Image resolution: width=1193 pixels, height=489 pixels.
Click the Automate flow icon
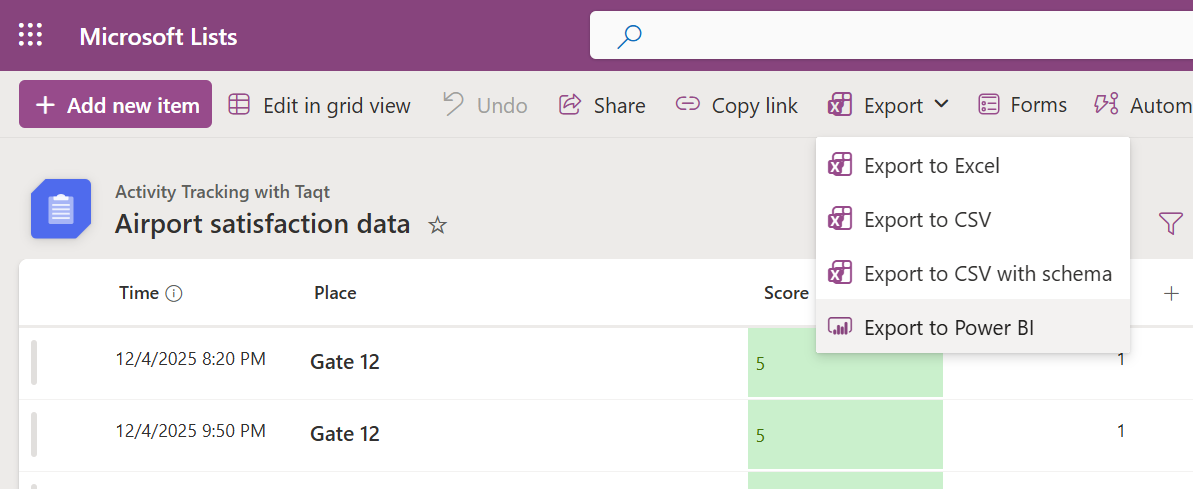tap(1106, 104)
